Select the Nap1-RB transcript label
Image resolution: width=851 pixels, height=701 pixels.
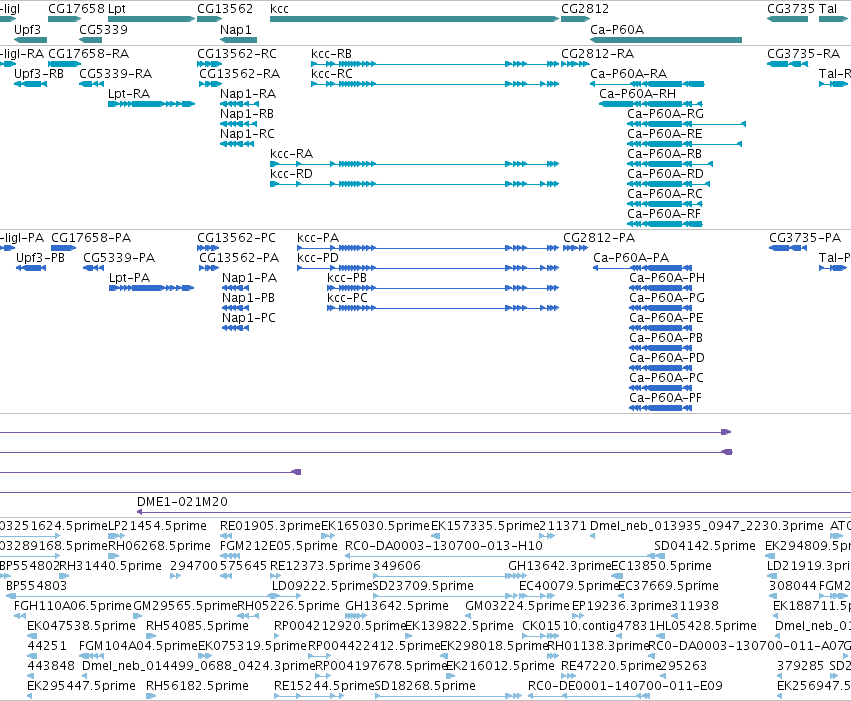tap(246, 114)
